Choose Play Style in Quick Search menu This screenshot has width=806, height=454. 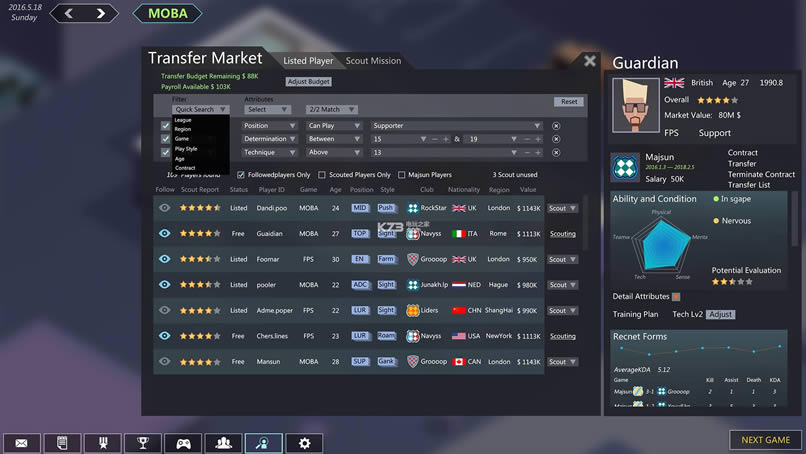tap(186, 148)
